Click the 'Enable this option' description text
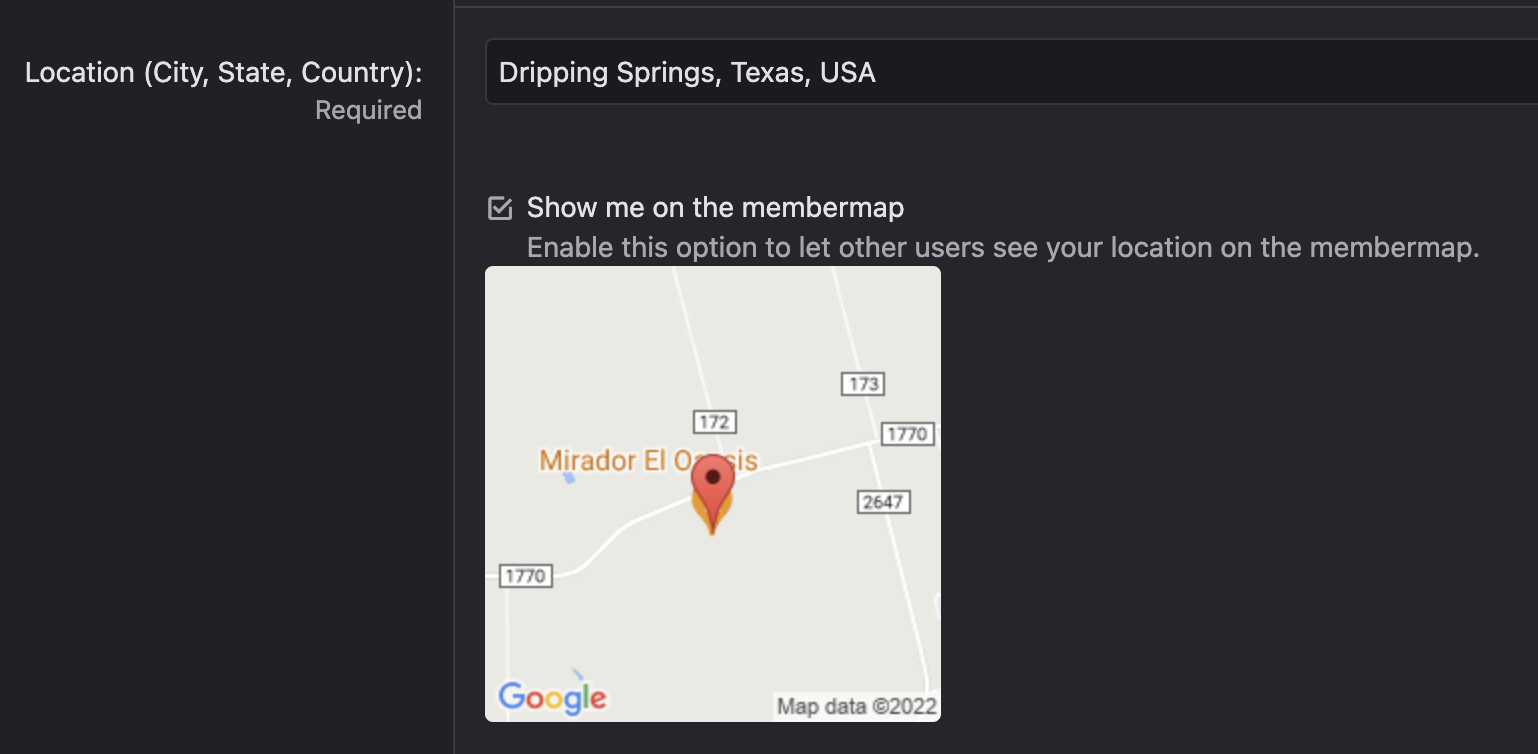This screenshot has height=754, width=1538. click(1003, 247)
